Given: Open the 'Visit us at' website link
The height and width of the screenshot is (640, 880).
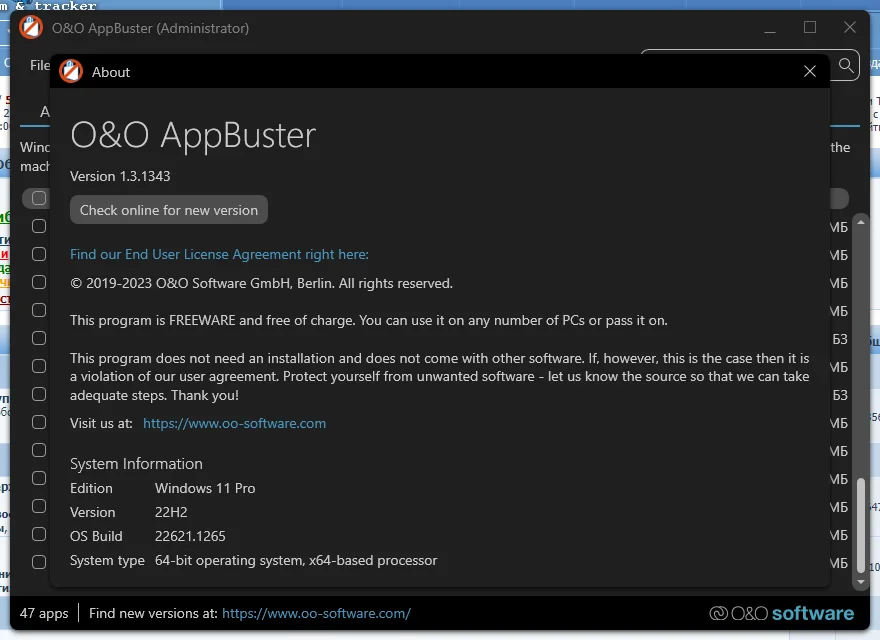Looking at the screenshot, I should [x=234, y=423].
